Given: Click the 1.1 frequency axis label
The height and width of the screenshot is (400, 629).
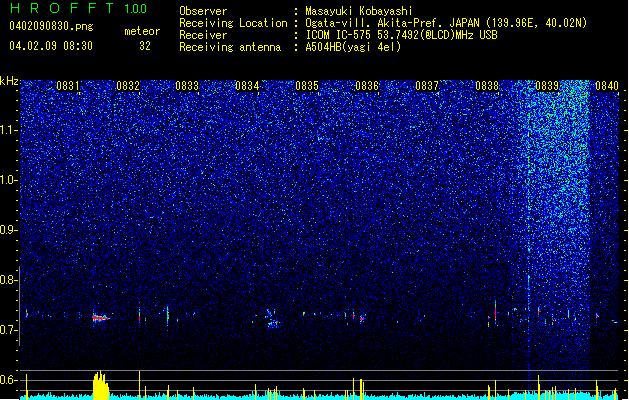Looking at the screenshot, I should pos(9,130).
